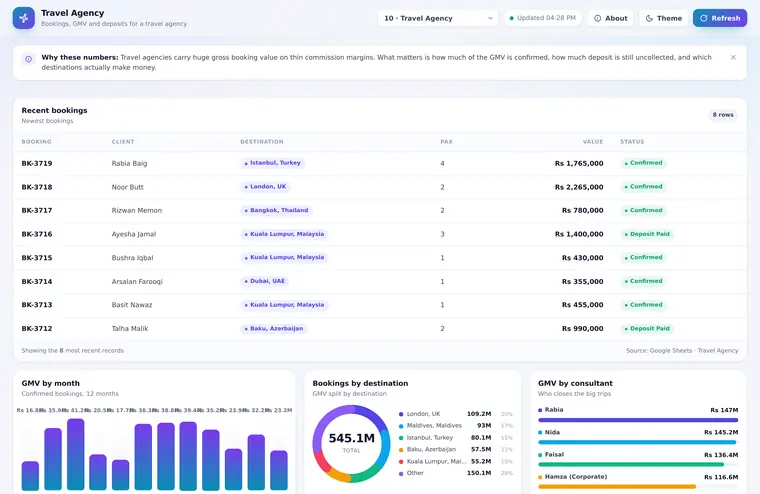Click the London, UK destination tag
Viewport: 760px width, 494px height.
coord(265,187)
